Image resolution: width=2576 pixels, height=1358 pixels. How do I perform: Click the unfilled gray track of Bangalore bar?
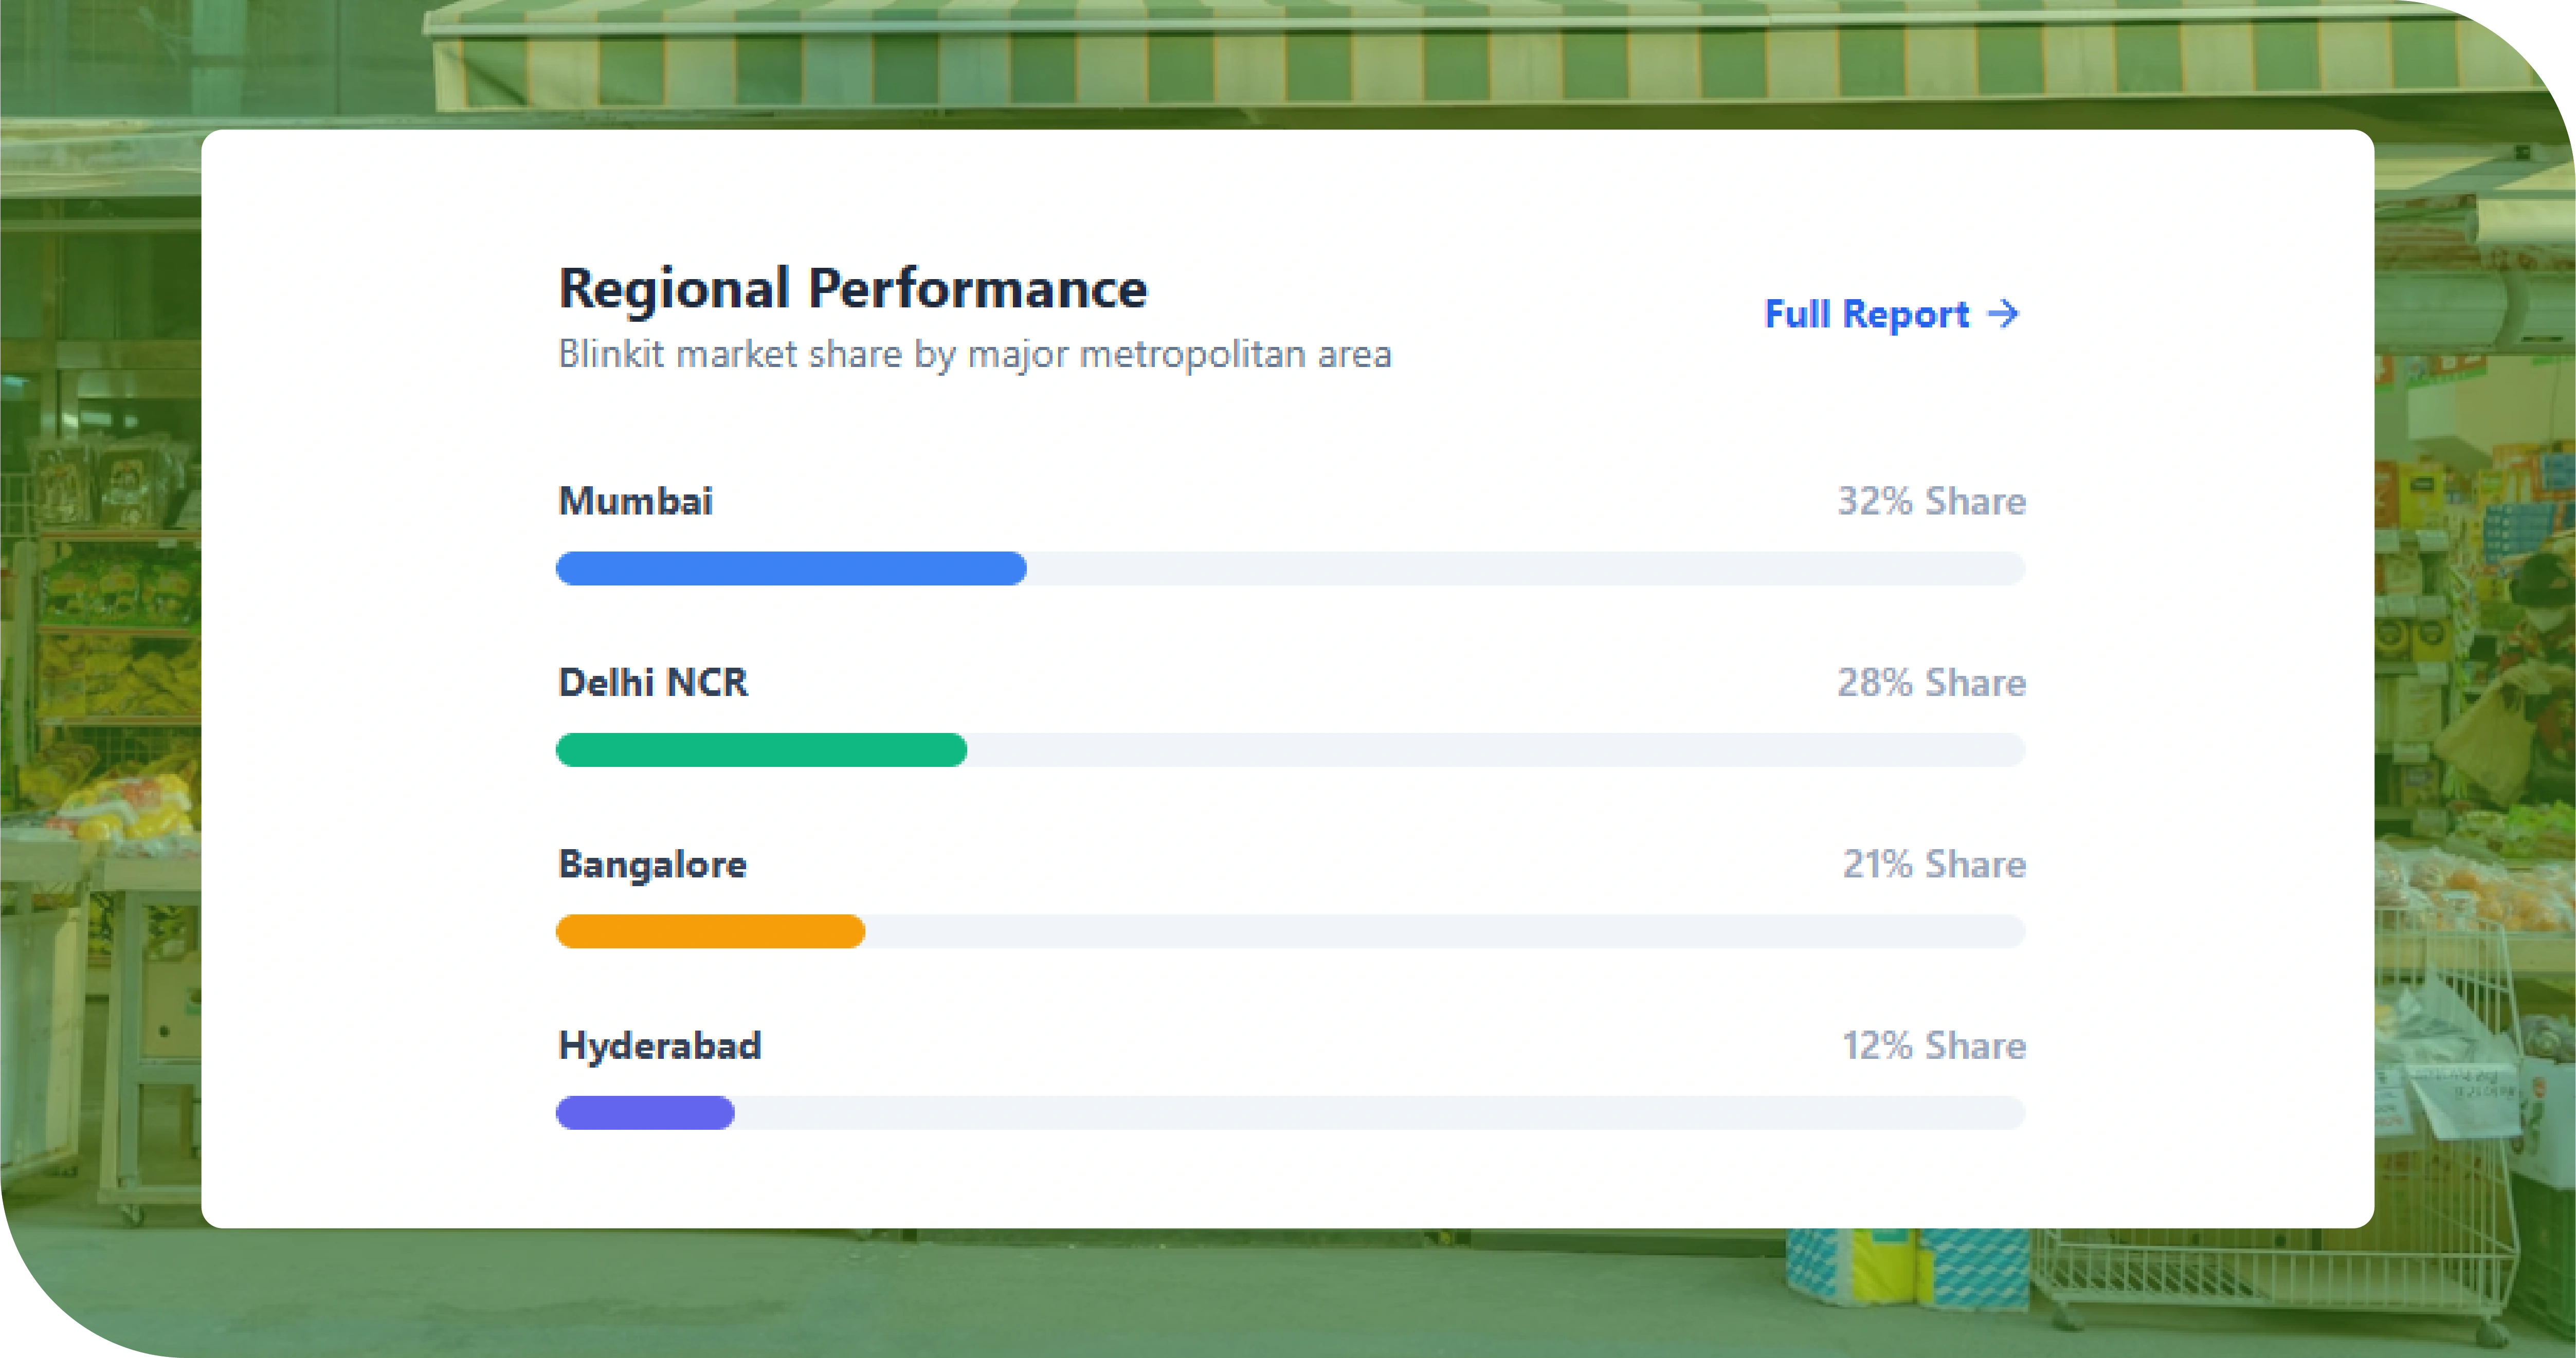(x=1445, y=931)
